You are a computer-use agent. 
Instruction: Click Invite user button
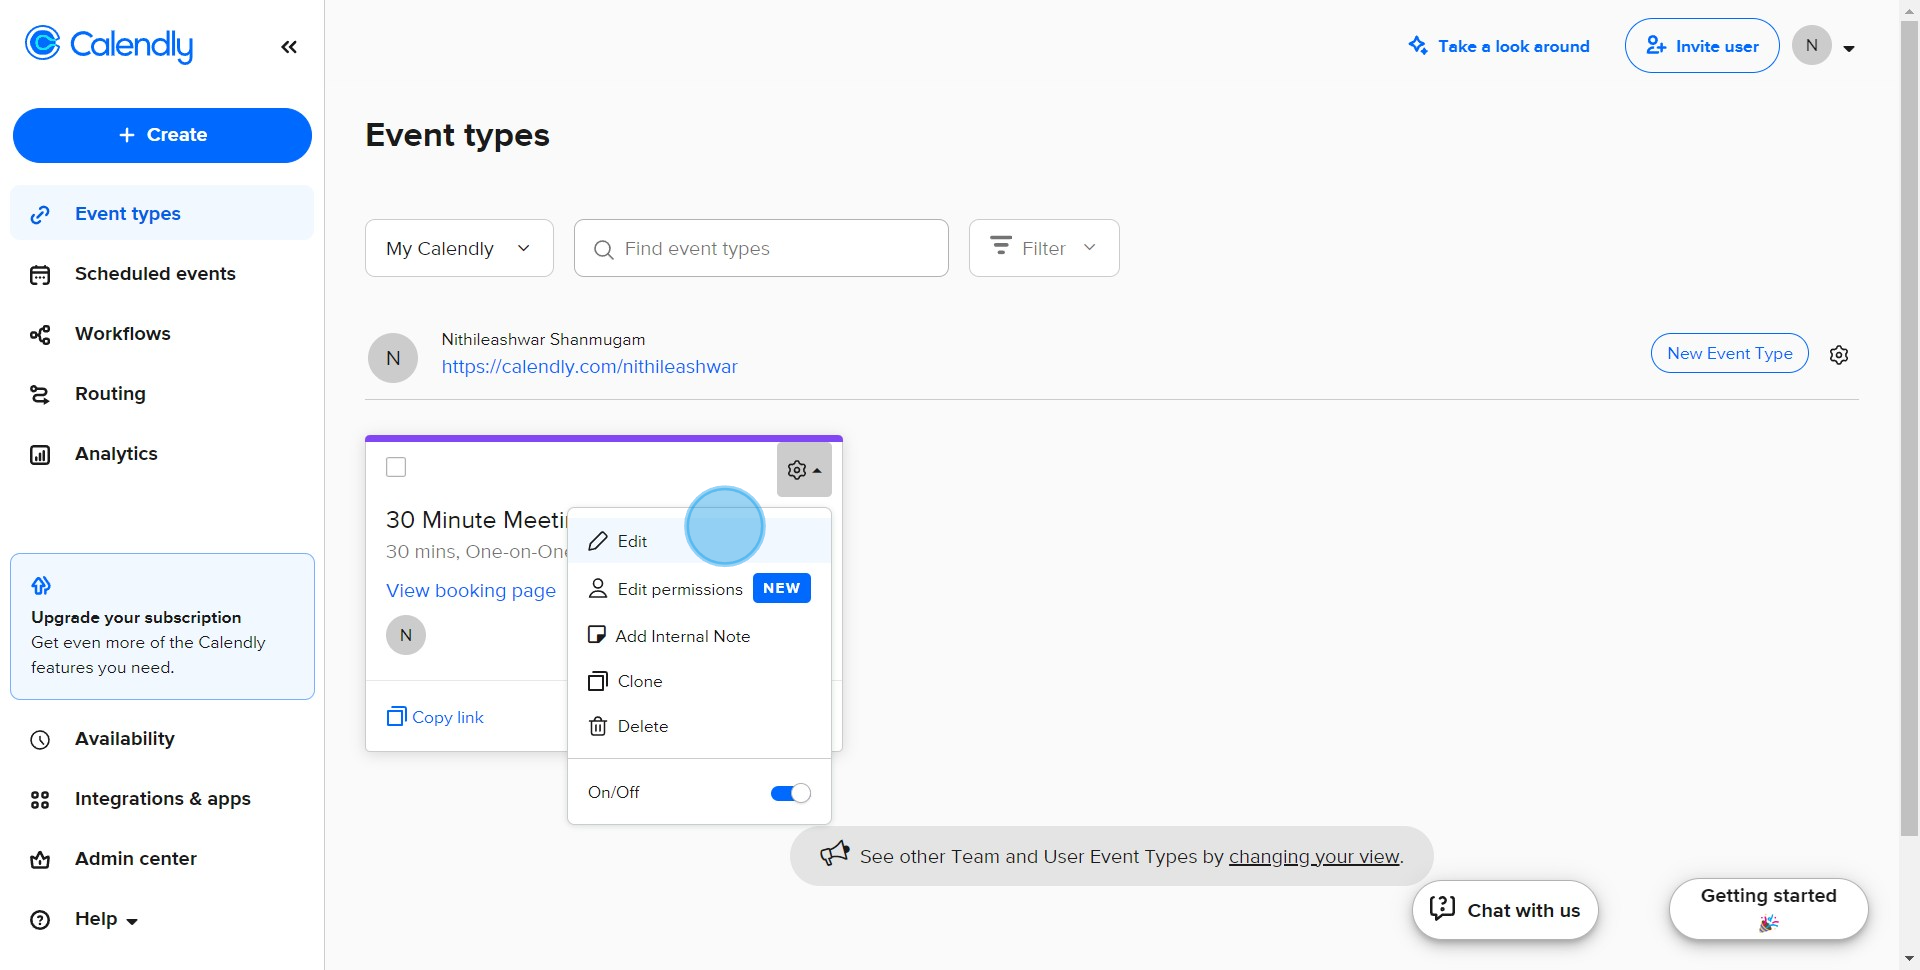coord(1702,46)
